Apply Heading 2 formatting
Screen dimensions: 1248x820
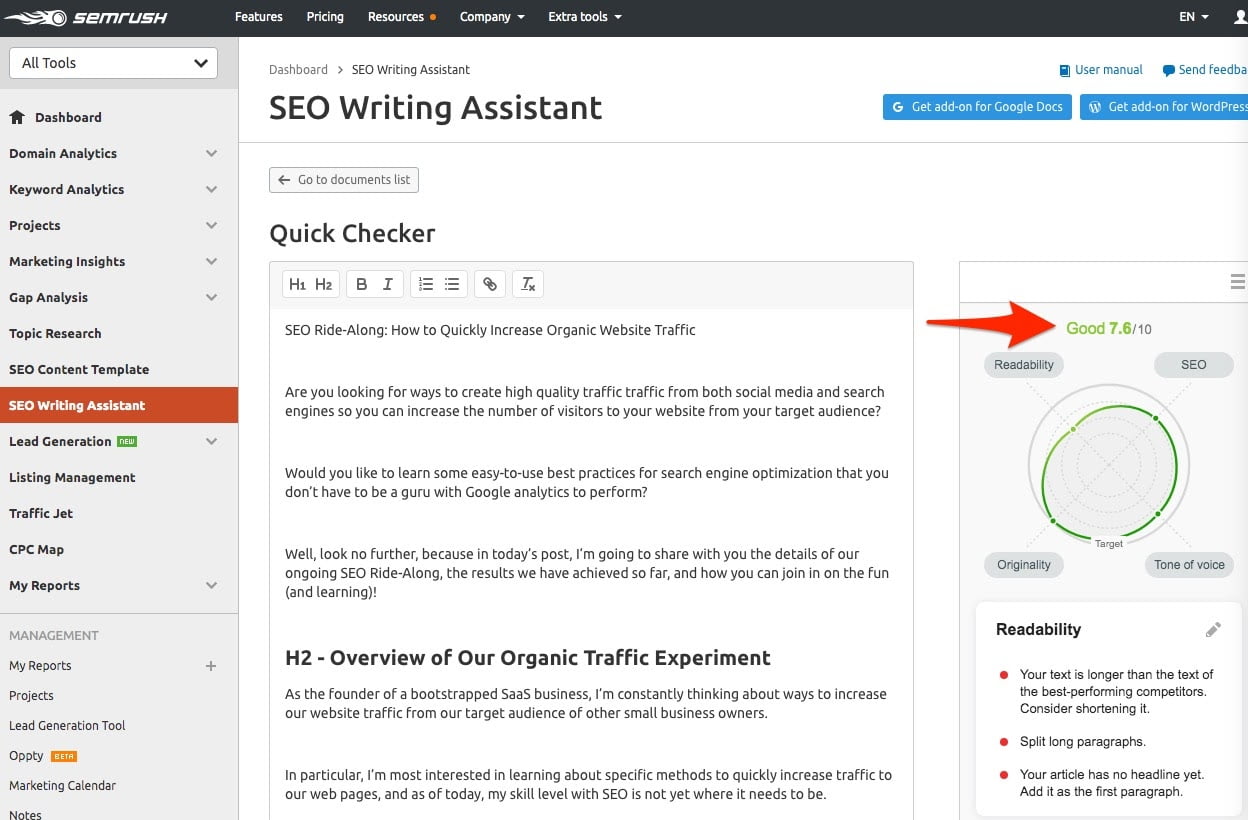click(324, 284)
